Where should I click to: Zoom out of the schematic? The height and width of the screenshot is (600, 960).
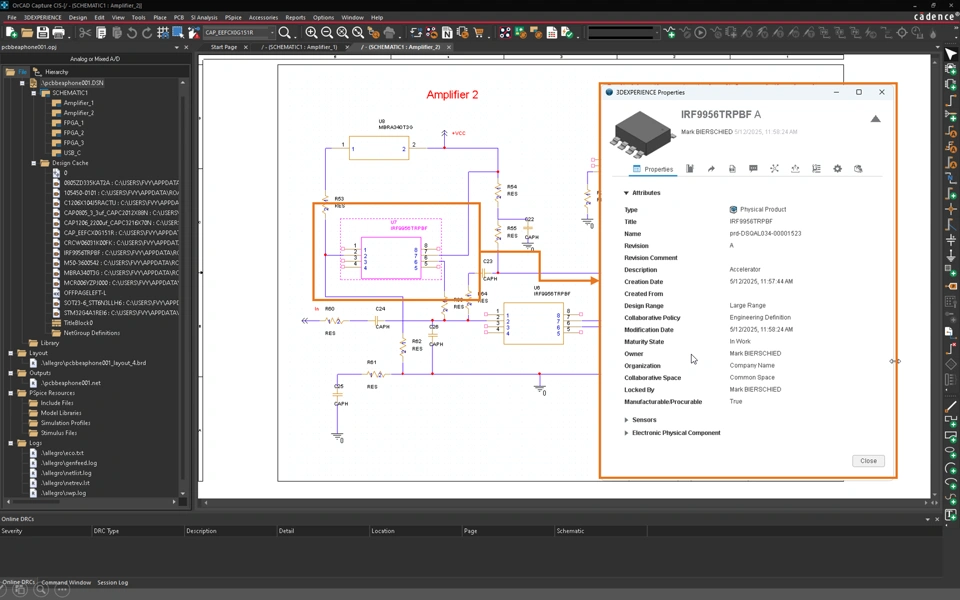[327, 32]
